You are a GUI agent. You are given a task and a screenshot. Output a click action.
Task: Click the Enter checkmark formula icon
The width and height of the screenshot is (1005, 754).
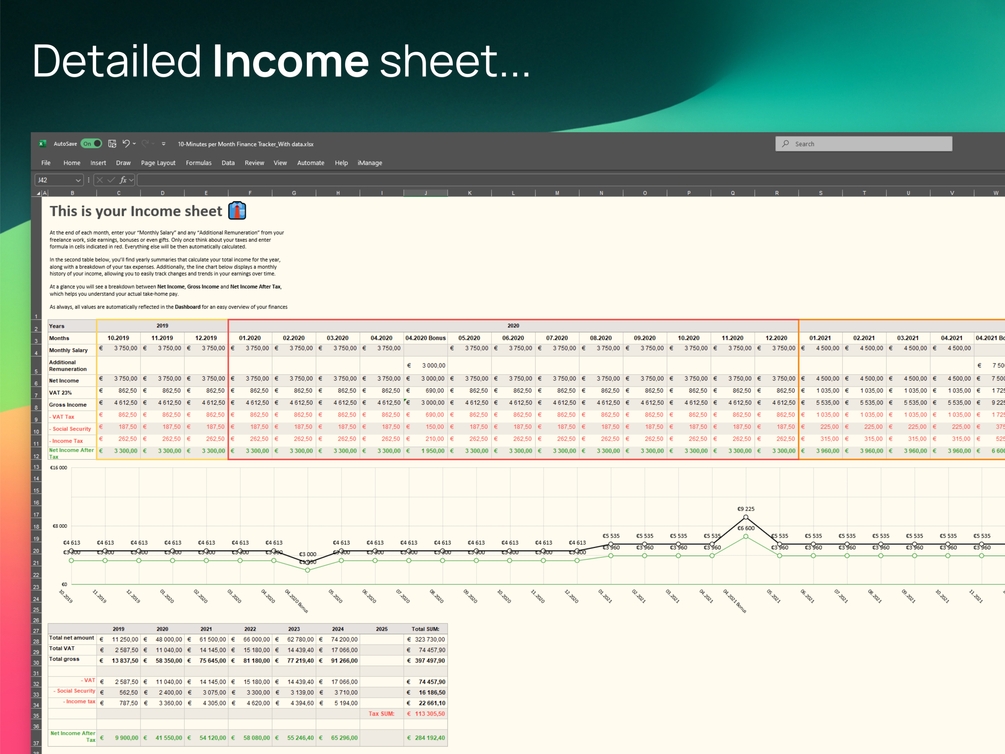click(111, 180)
